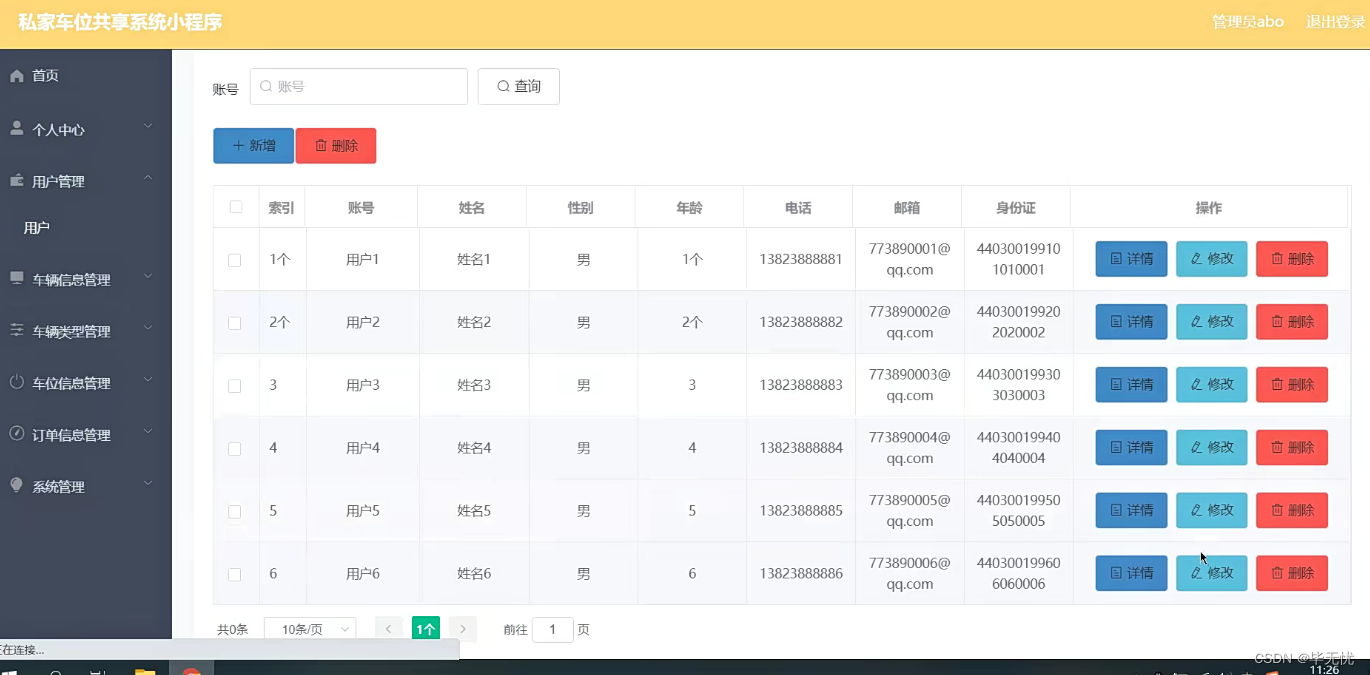Click the 车位信息管理 power icon
1370x675 pixels.
point(17,383)
